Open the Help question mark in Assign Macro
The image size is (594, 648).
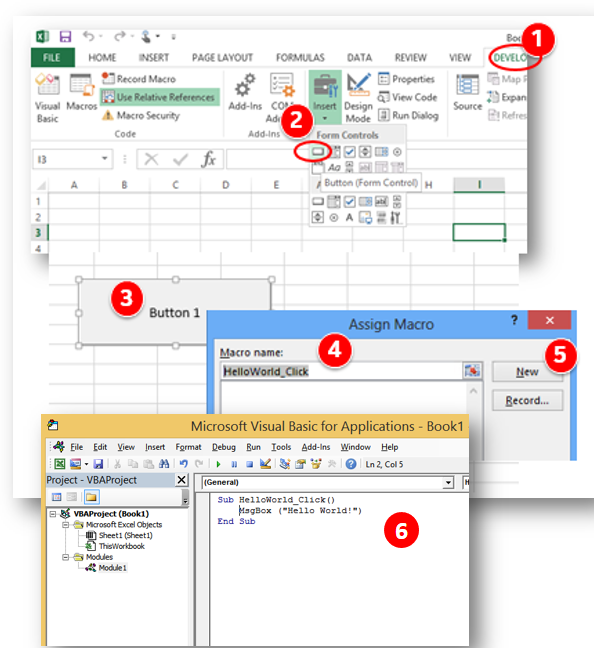[x=514, y=320]
